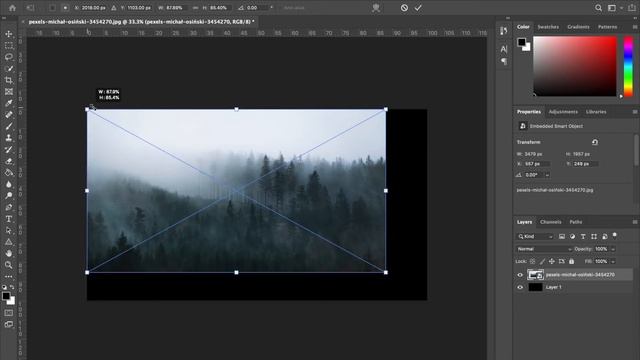
Task: Go to Photoshop Home screen
Action: 12,8
